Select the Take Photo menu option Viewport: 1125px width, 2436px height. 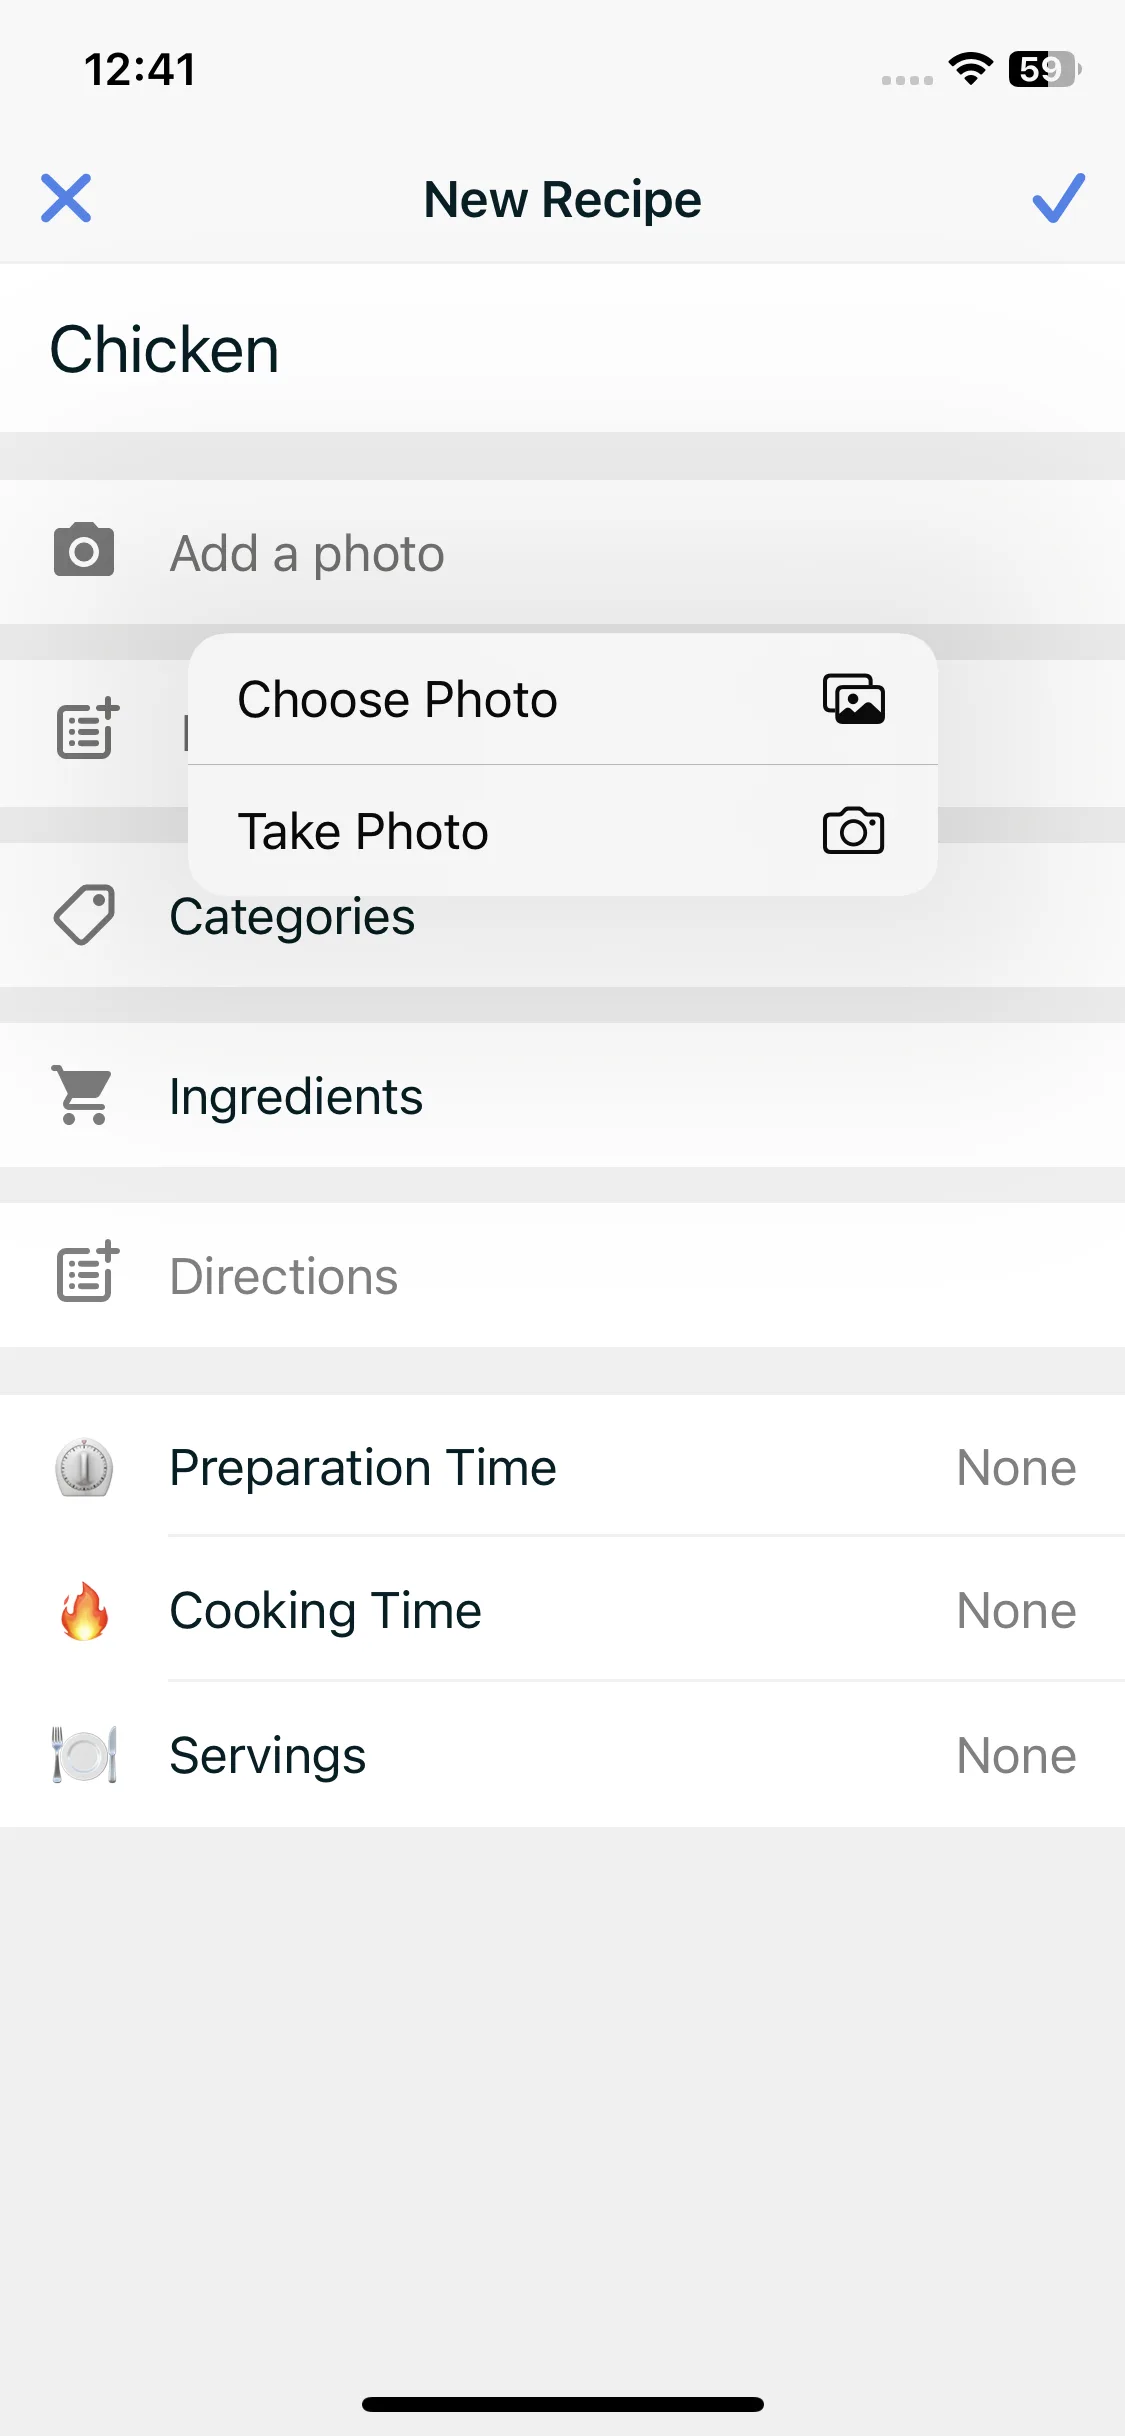point(363,831)
